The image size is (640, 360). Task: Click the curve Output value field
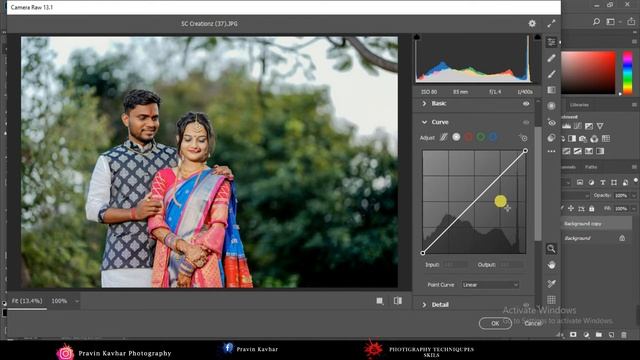511,265
